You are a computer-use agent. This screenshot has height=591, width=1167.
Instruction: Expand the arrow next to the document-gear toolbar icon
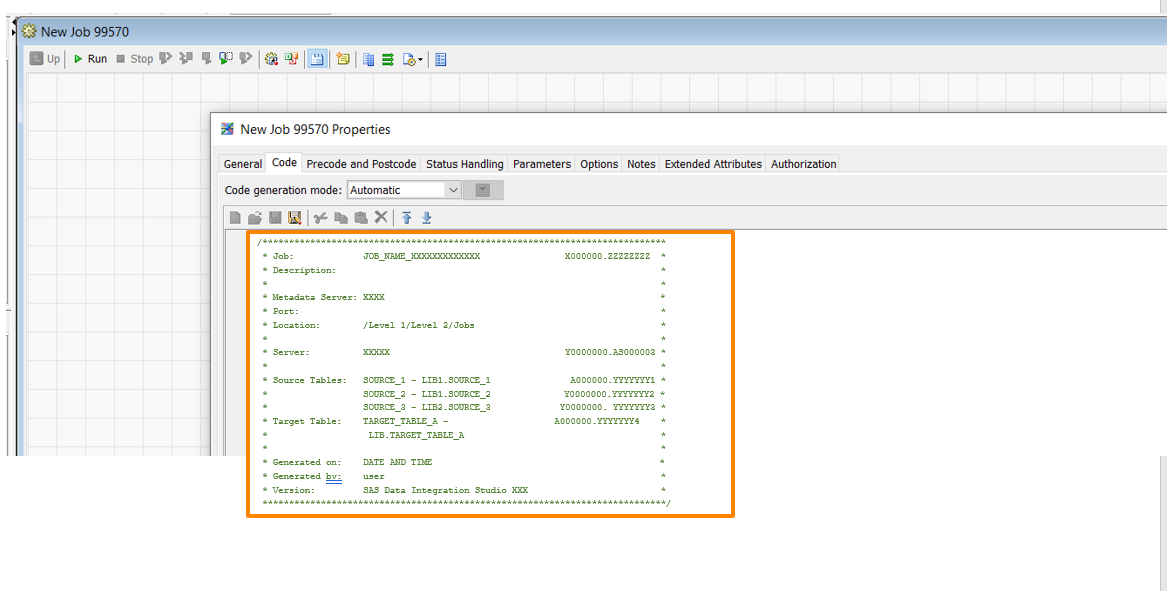coord(421,60)
